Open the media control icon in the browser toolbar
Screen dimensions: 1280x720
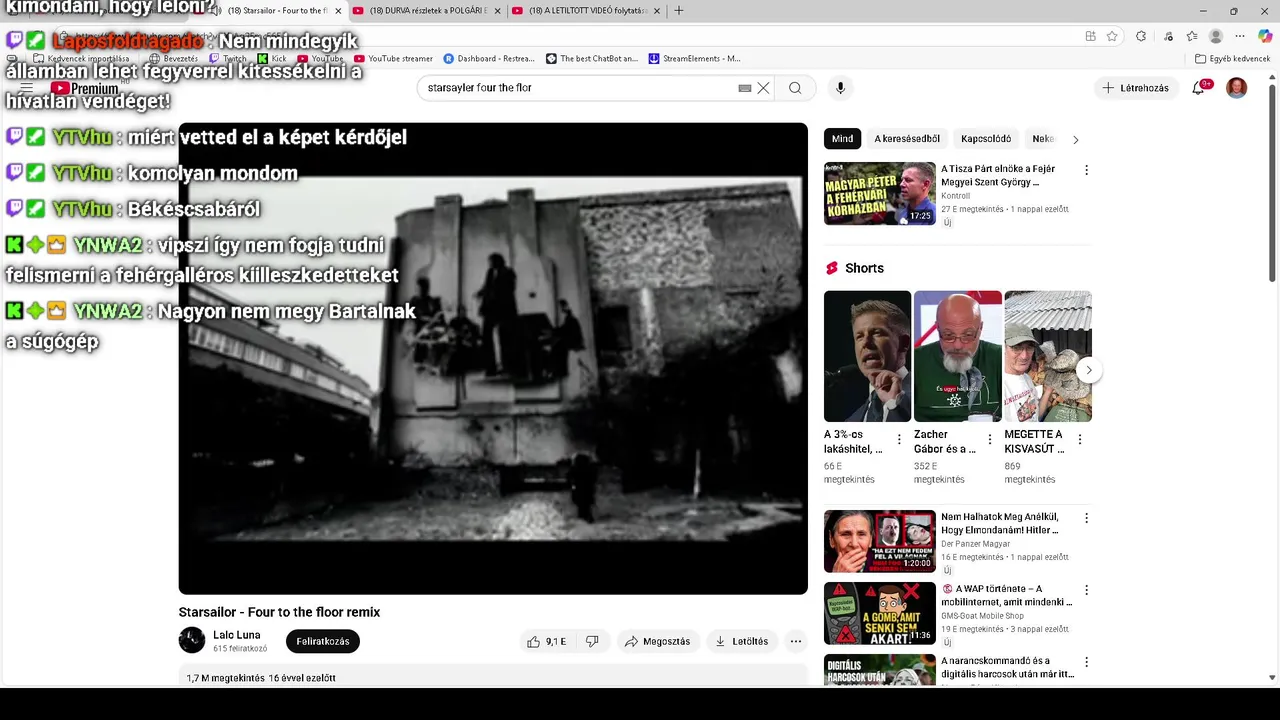tap(1168, 36)
